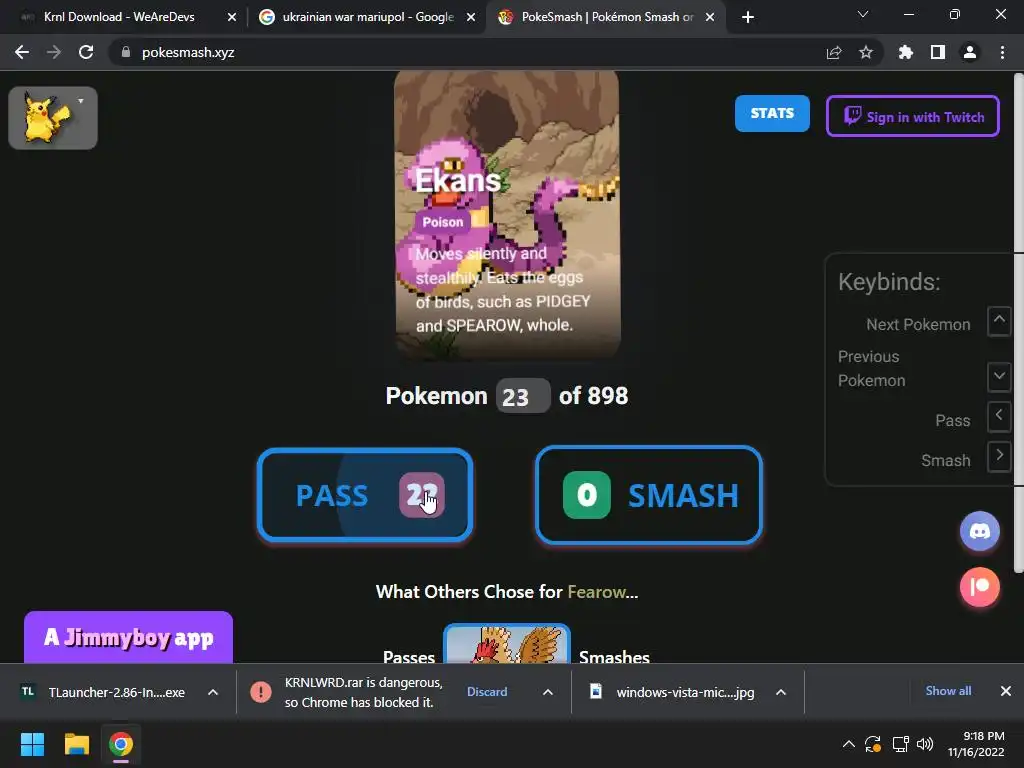Click the sync status tray icon
Screen dimensions: 1024x768
point(873,744)
